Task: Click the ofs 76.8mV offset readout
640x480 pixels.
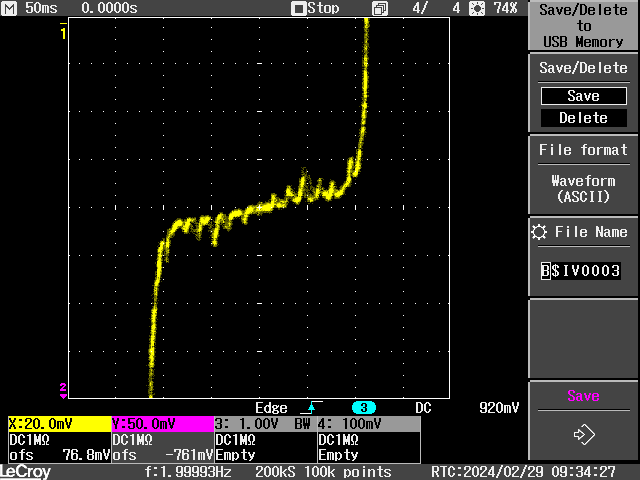Action: pyautogui.click(x=60, y=455)
